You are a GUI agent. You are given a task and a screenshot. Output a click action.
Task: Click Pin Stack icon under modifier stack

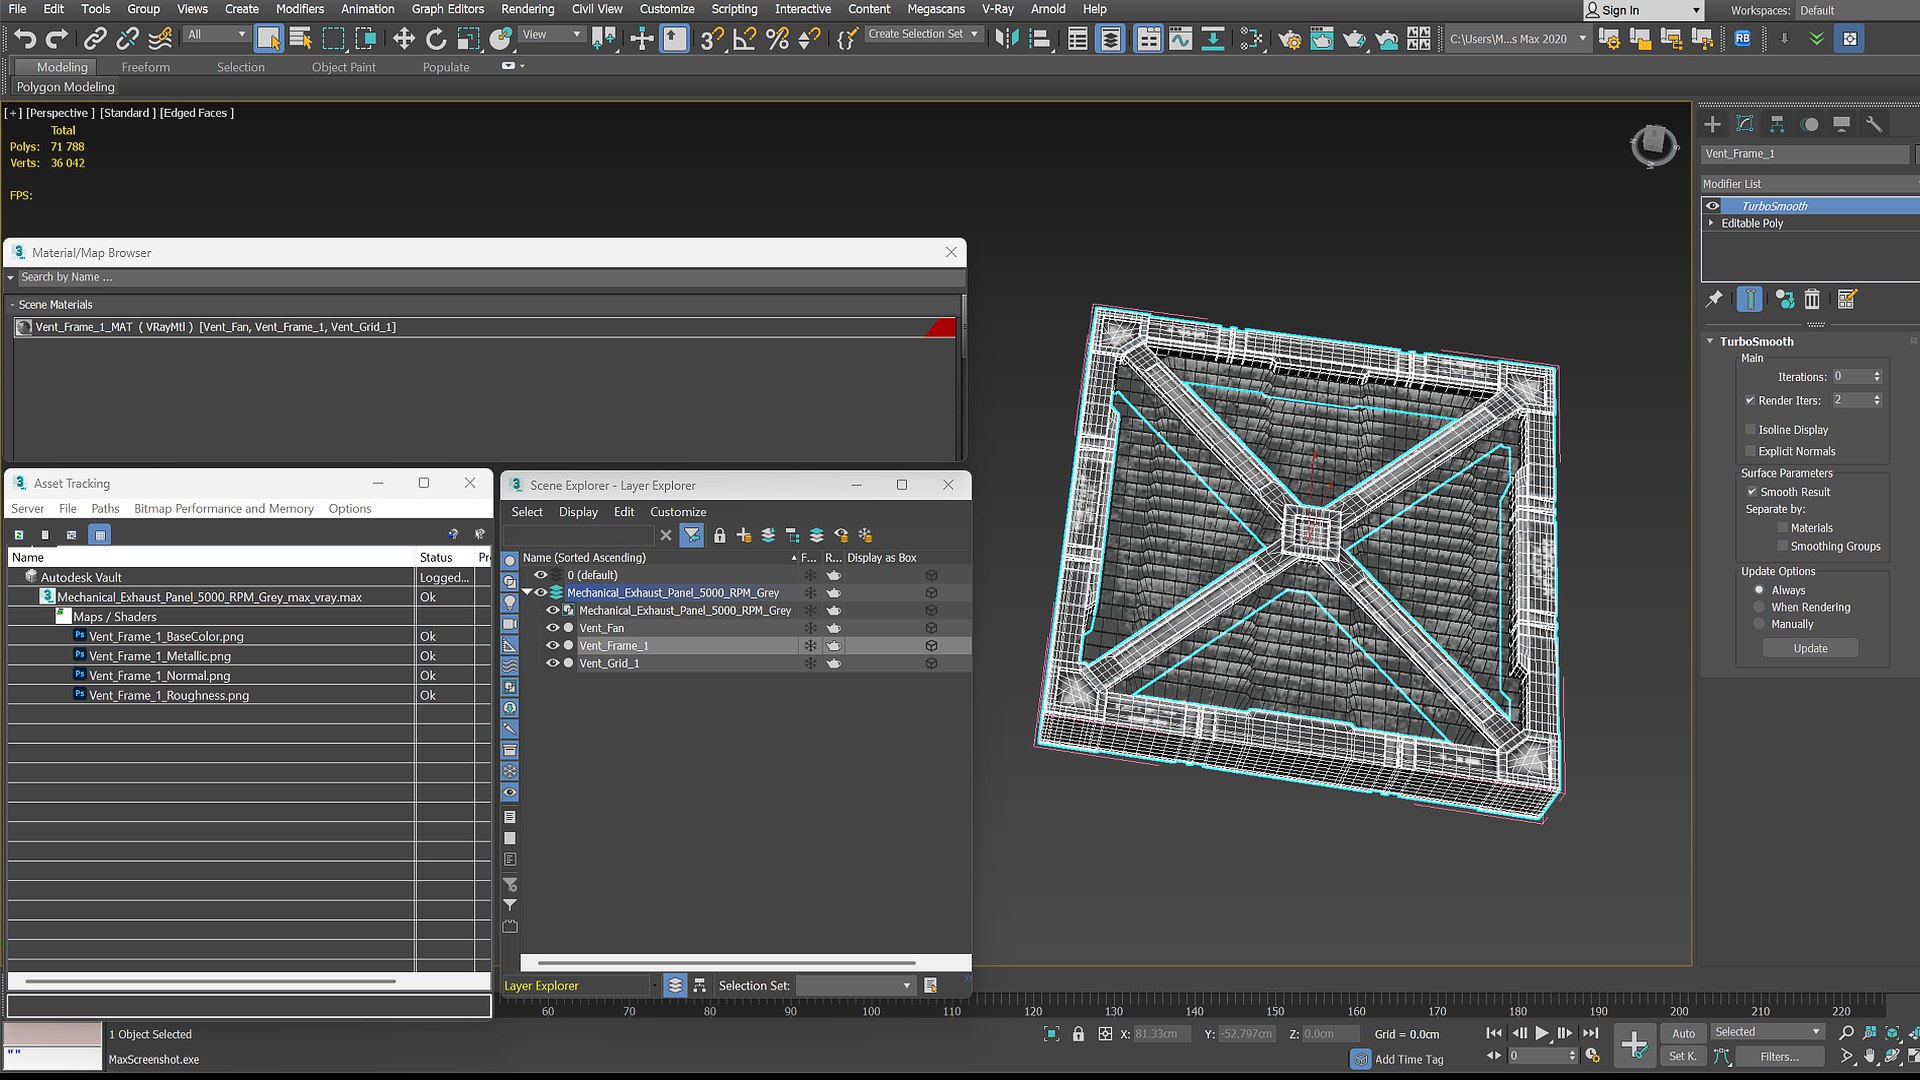(1714, 299)
